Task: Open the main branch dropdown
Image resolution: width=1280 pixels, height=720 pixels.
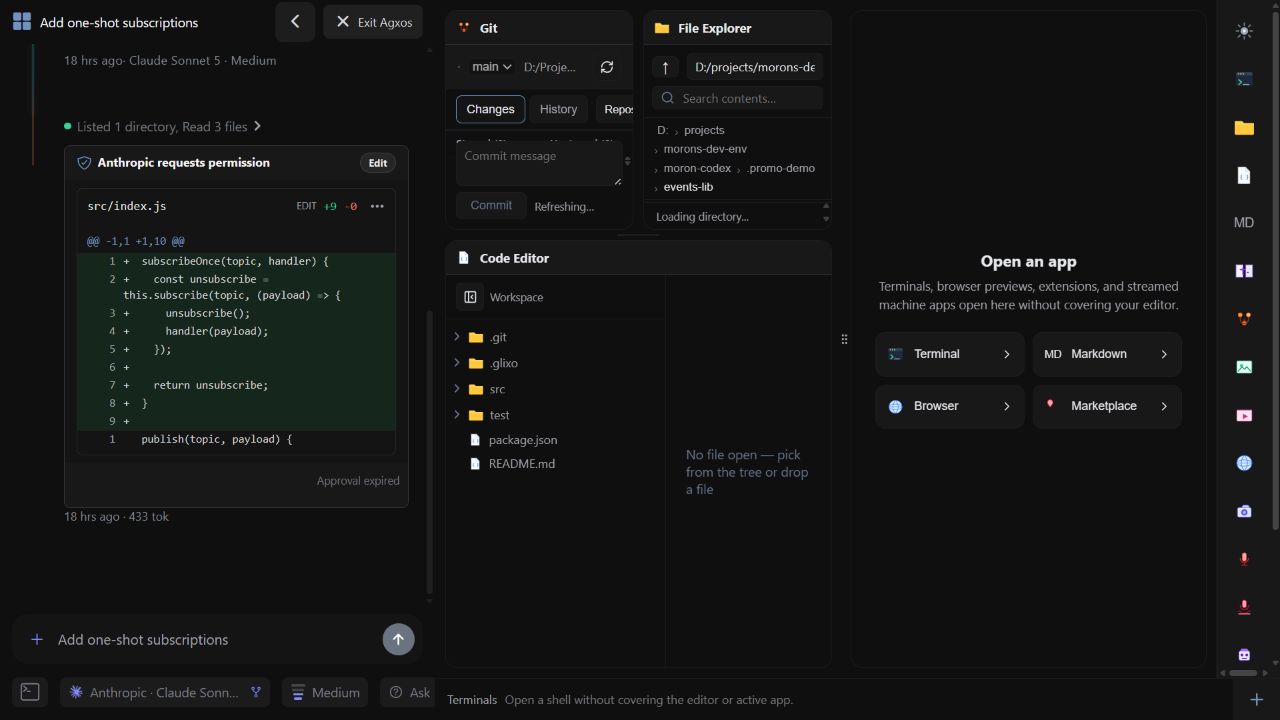Action: click(491, 67)
